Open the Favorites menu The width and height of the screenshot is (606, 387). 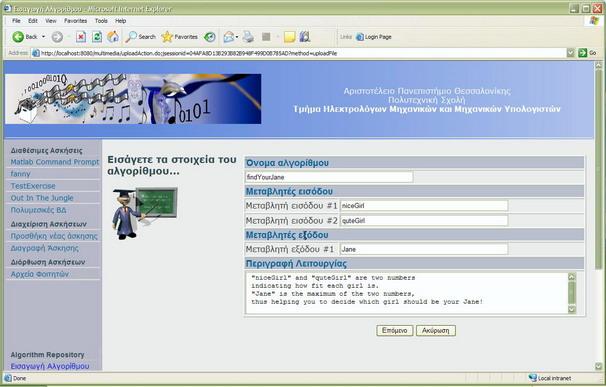click(75, 21)
